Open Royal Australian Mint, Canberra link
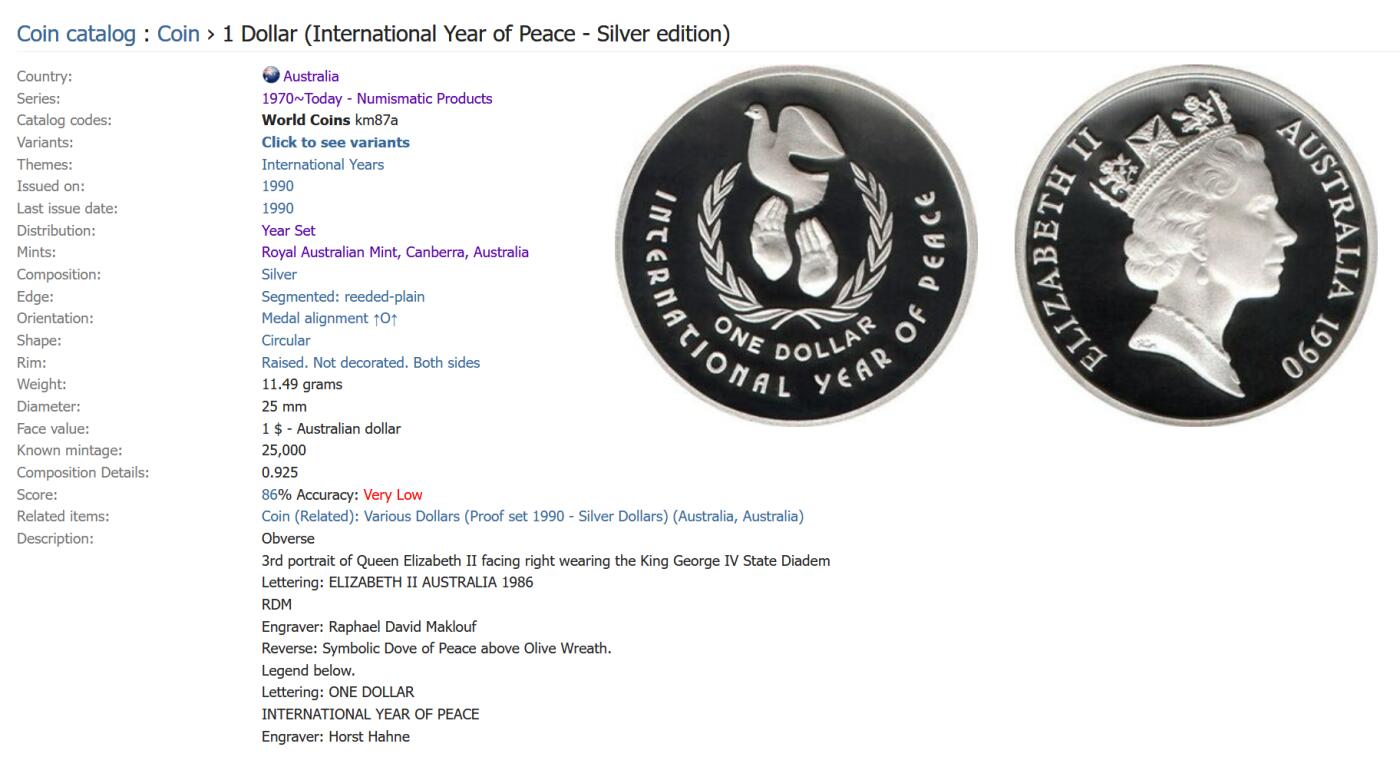The width and height of the screenshot is (1400, 757). [x=395, y=252]
